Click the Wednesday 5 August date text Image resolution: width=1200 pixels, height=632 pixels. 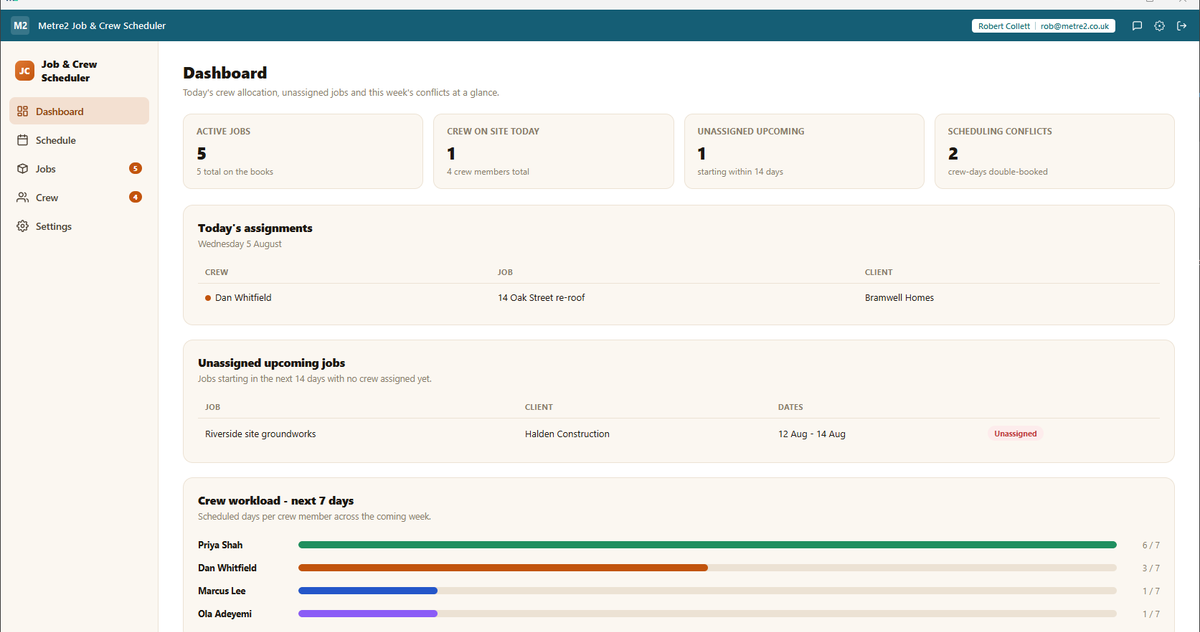[240, 244]
